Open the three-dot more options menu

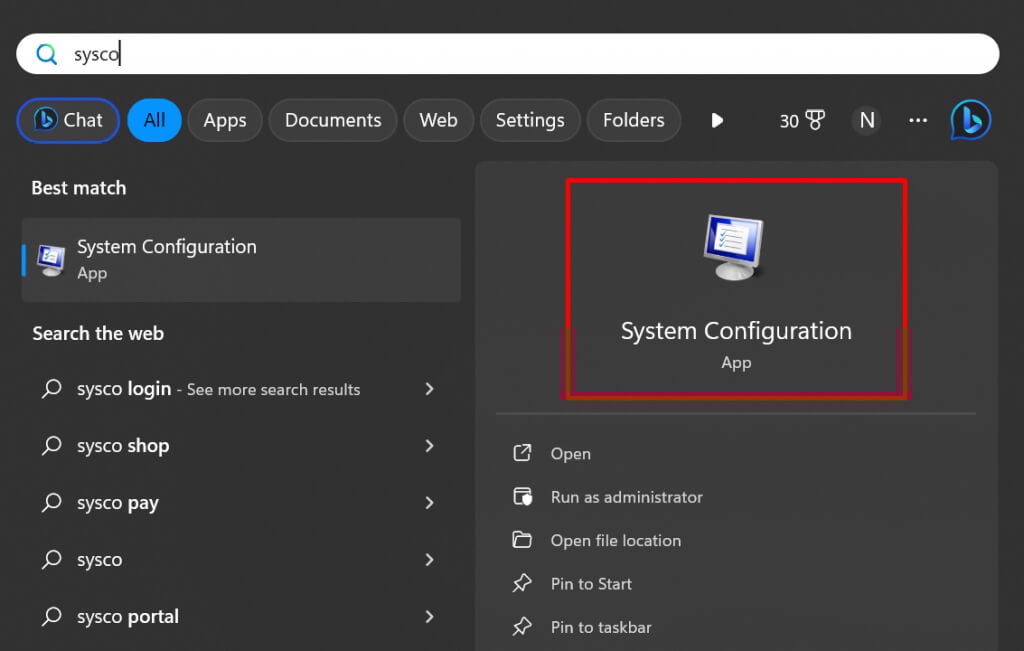pyautogui.click(x=918, y=120)
